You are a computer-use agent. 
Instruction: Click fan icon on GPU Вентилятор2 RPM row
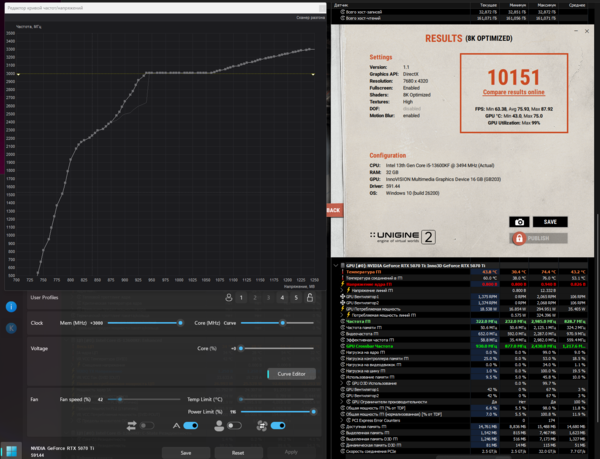[343, 303]
